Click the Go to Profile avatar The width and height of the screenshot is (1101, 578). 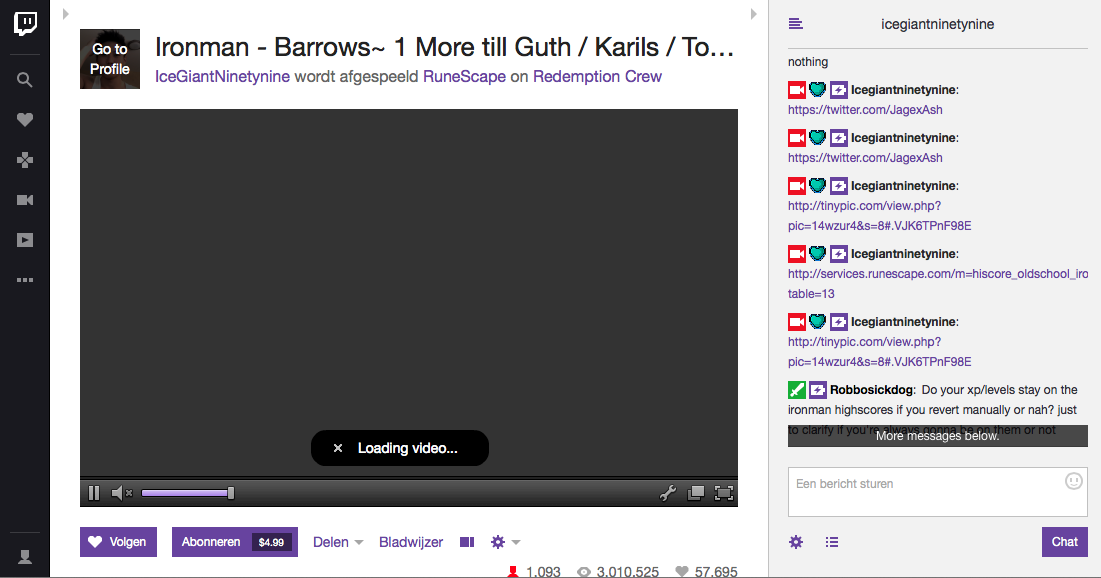click(110, 59)
